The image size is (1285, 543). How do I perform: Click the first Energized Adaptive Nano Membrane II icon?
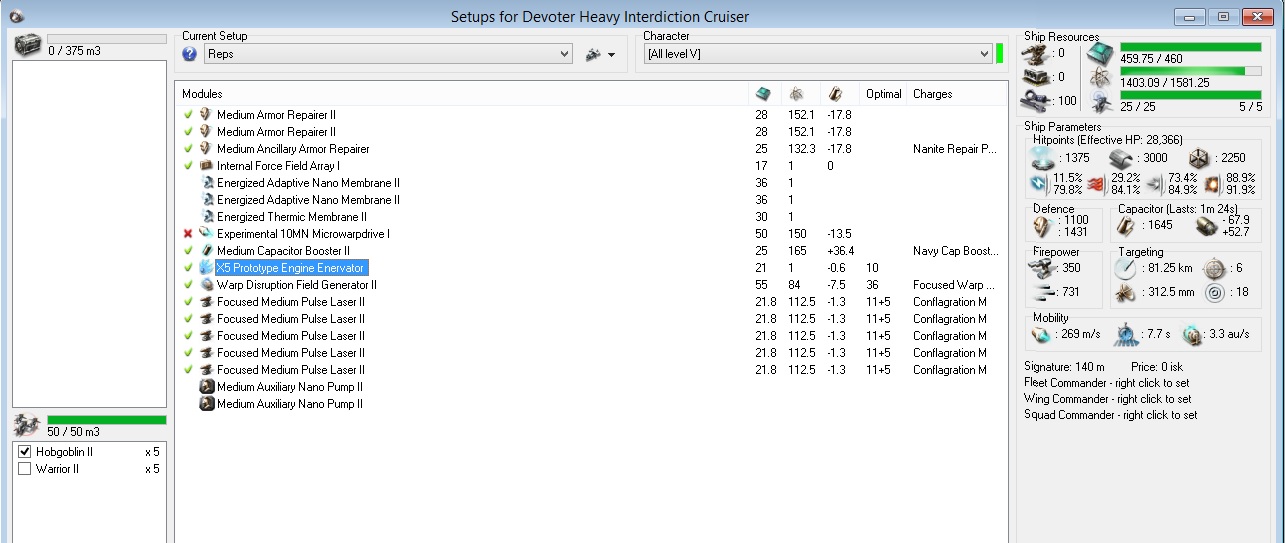coord(207,183)
